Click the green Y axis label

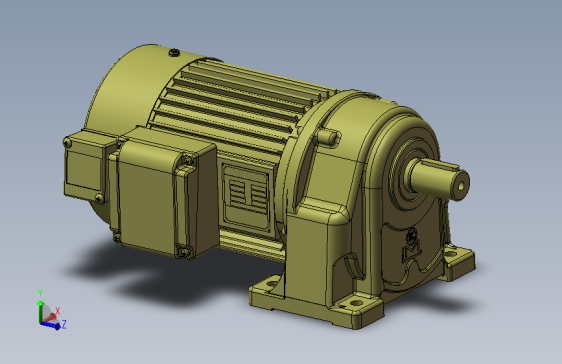click(x=40, y=293)
